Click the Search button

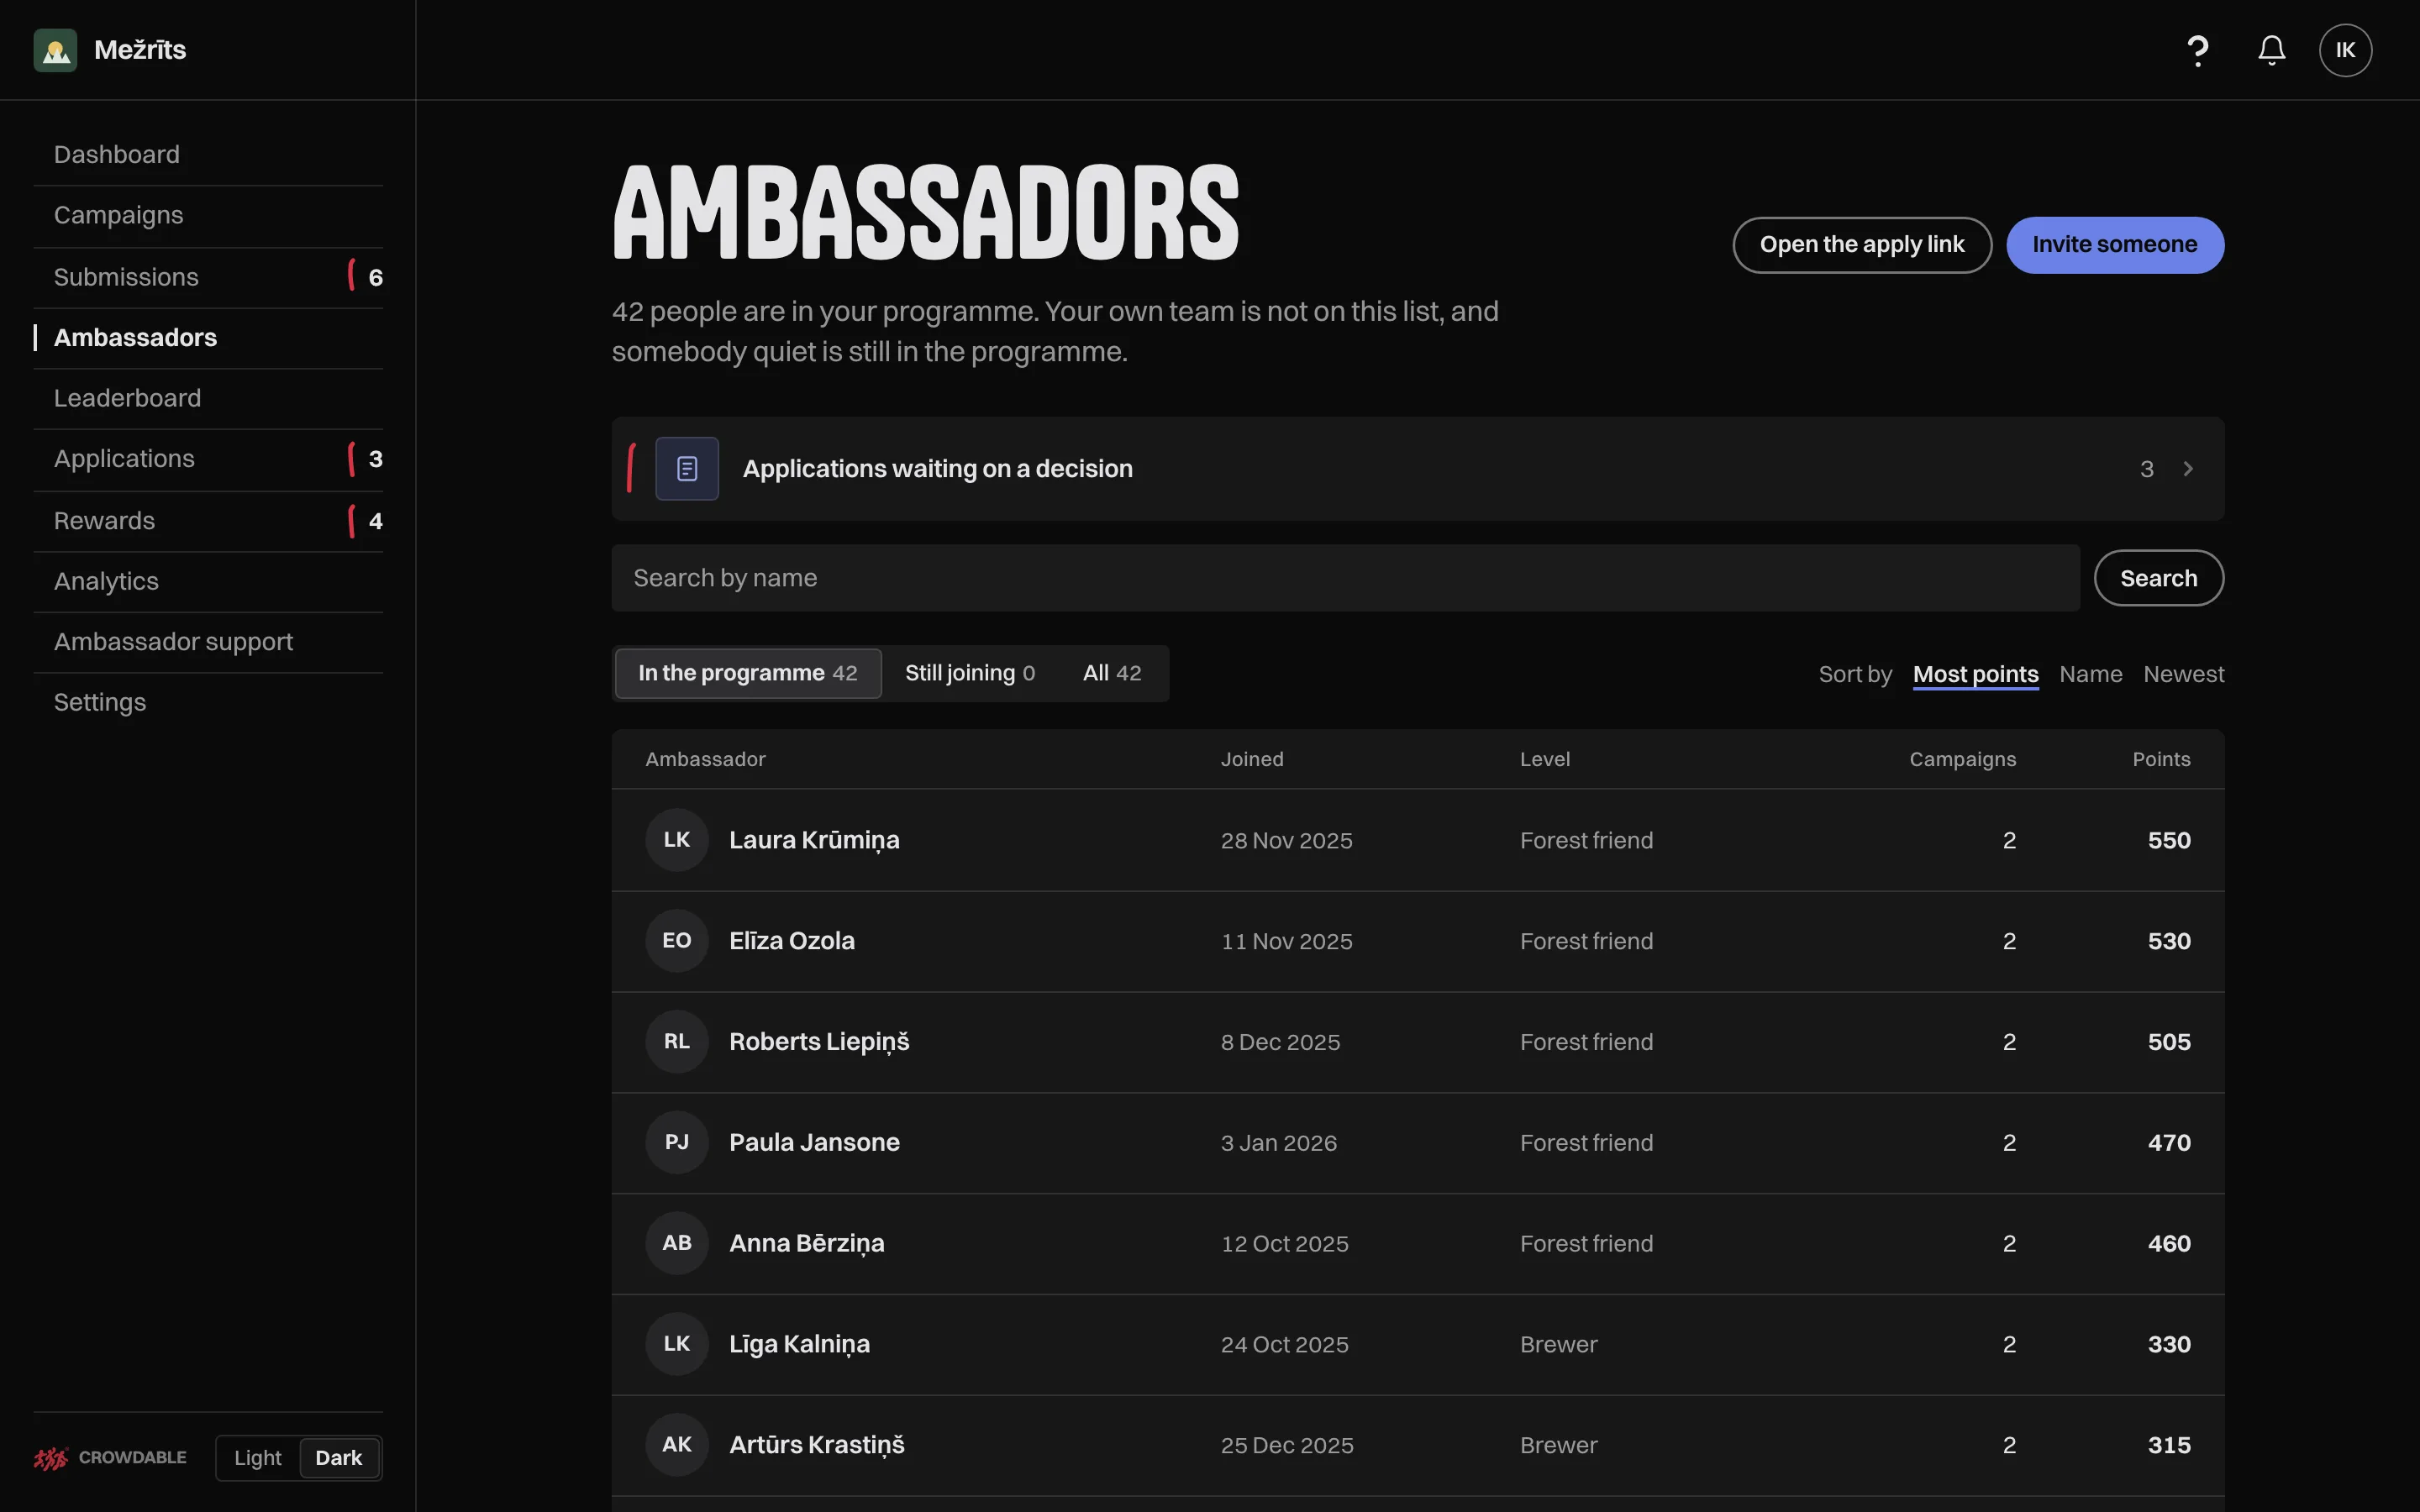(x=2159, y=578)
